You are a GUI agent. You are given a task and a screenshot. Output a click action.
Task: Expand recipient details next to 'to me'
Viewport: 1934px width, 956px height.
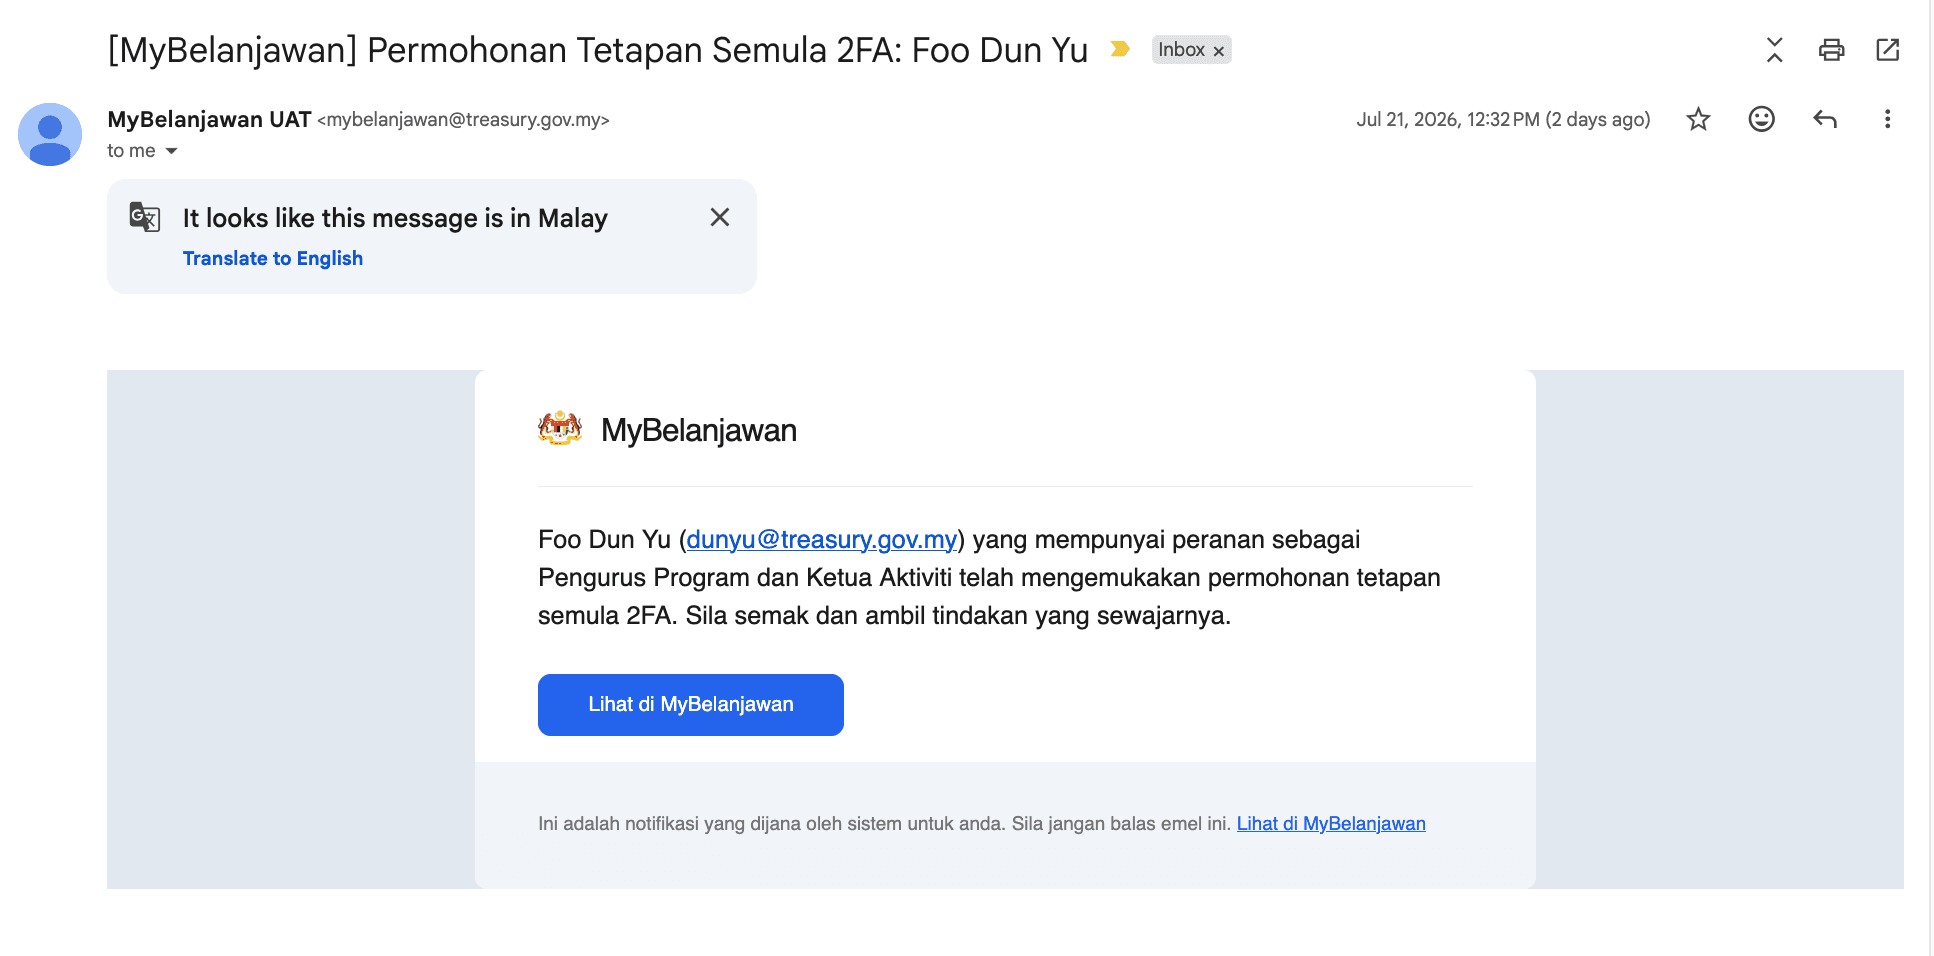(171, 151)
